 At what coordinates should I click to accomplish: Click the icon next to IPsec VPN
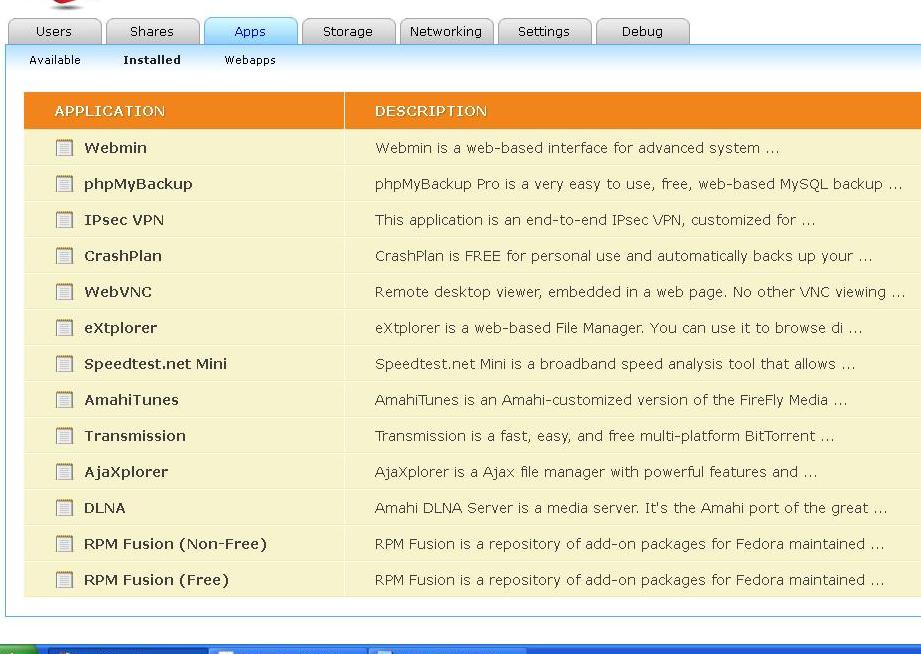coord(65,220)
